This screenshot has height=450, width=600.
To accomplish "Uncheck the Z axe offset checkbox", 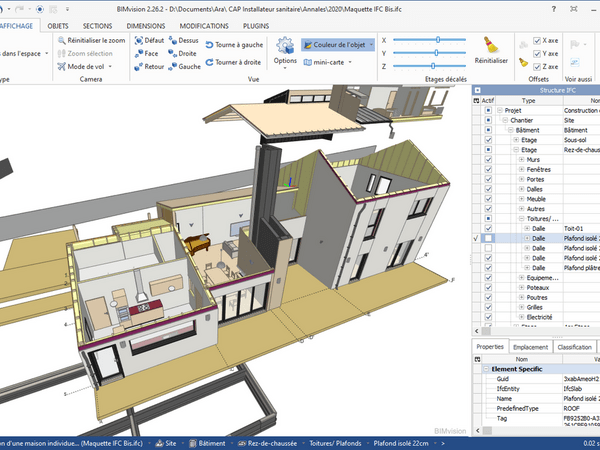I will [537, 67].
